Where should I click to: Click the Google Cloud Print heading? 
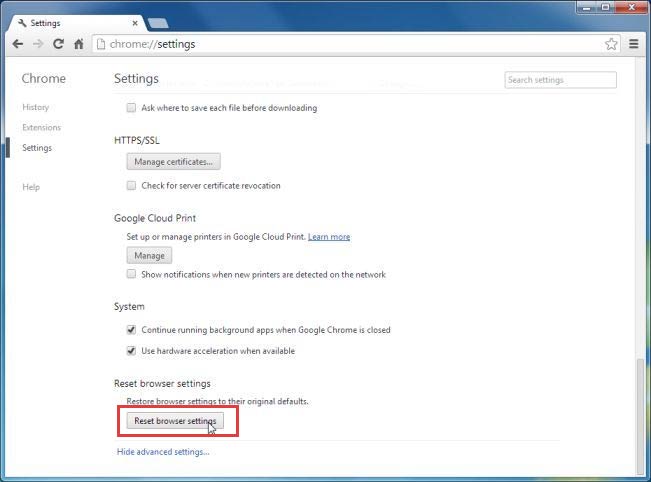(x=155, y=218)
